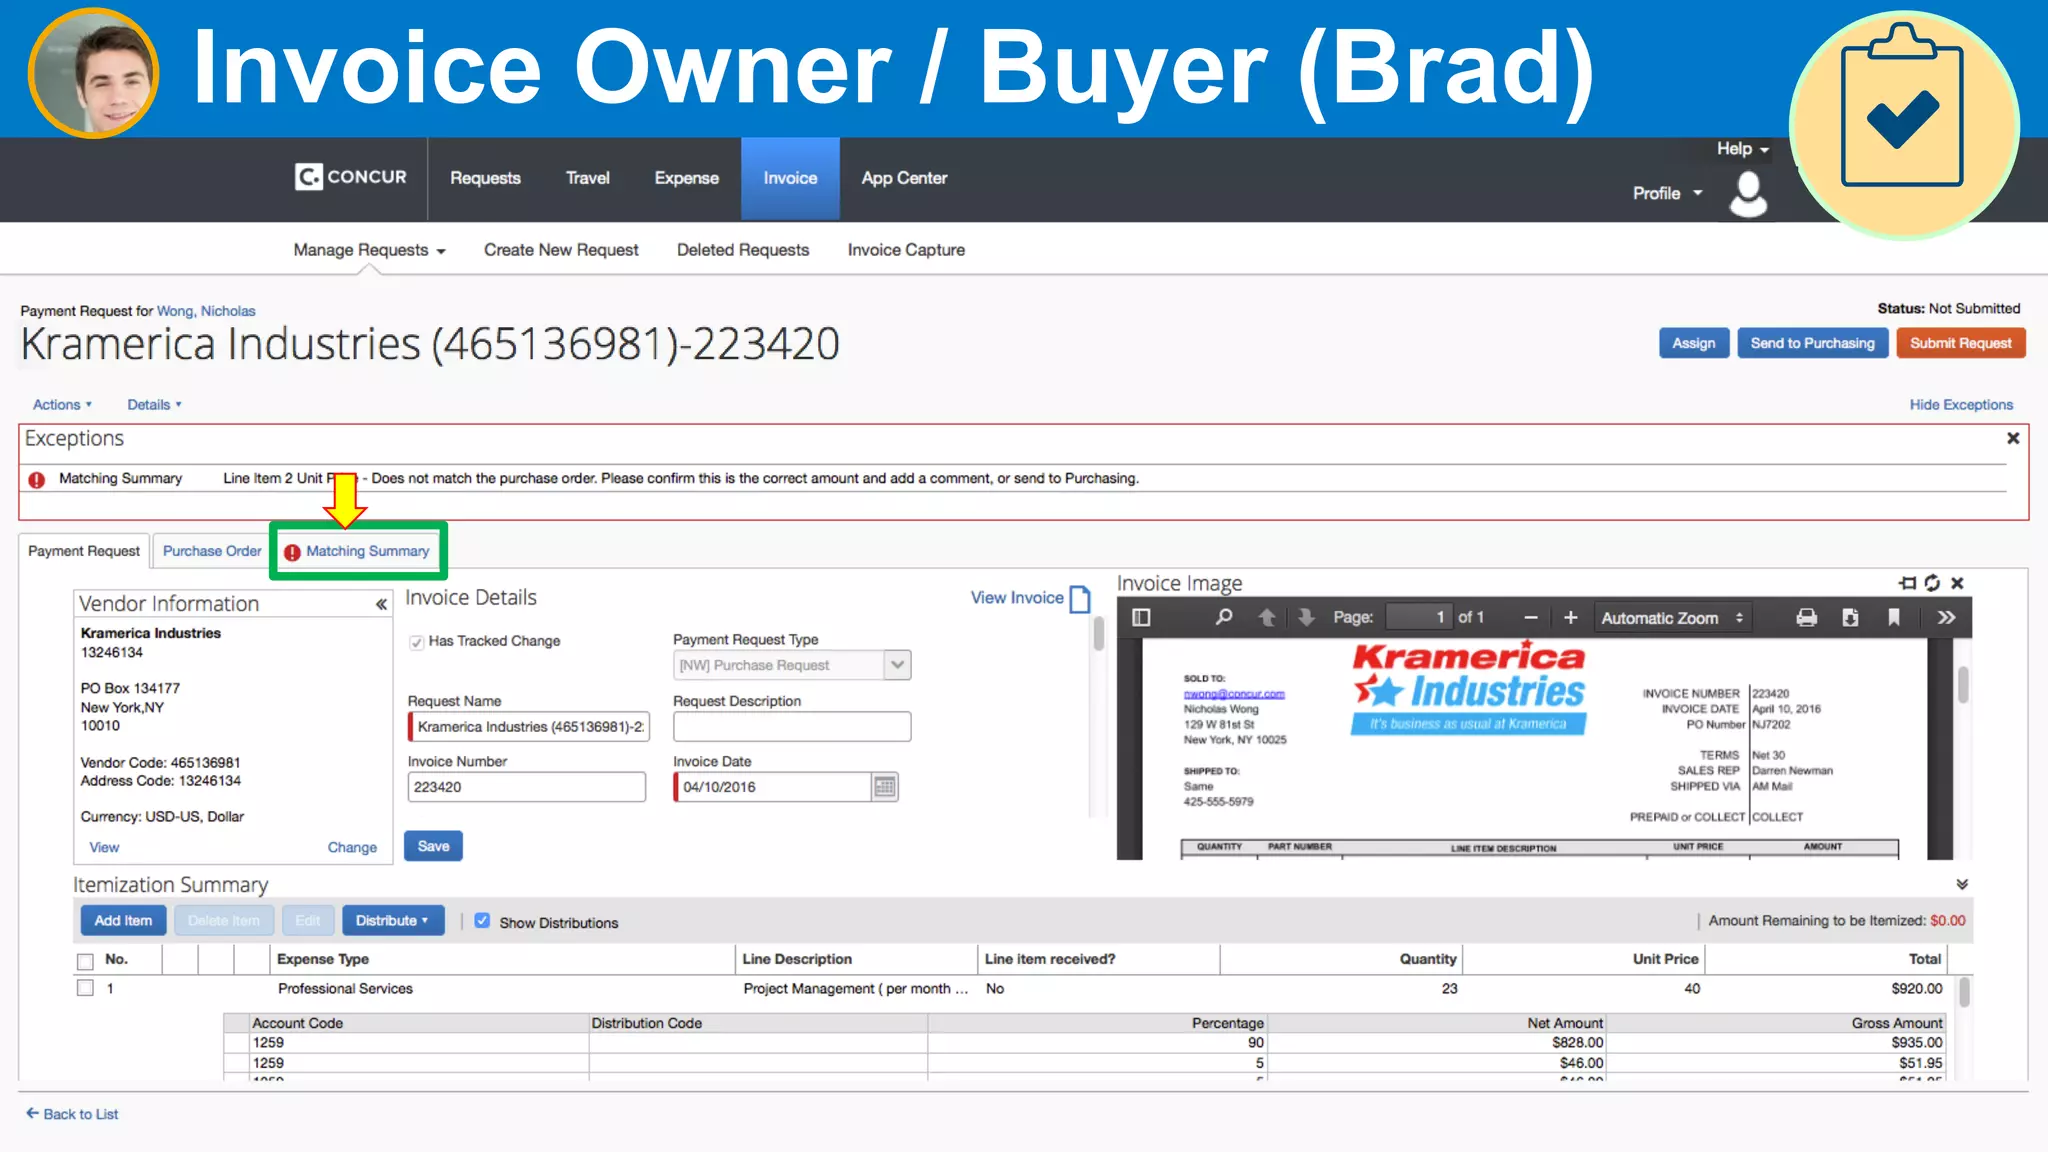Collapse the Vendor Information panel

coord(381,604)
